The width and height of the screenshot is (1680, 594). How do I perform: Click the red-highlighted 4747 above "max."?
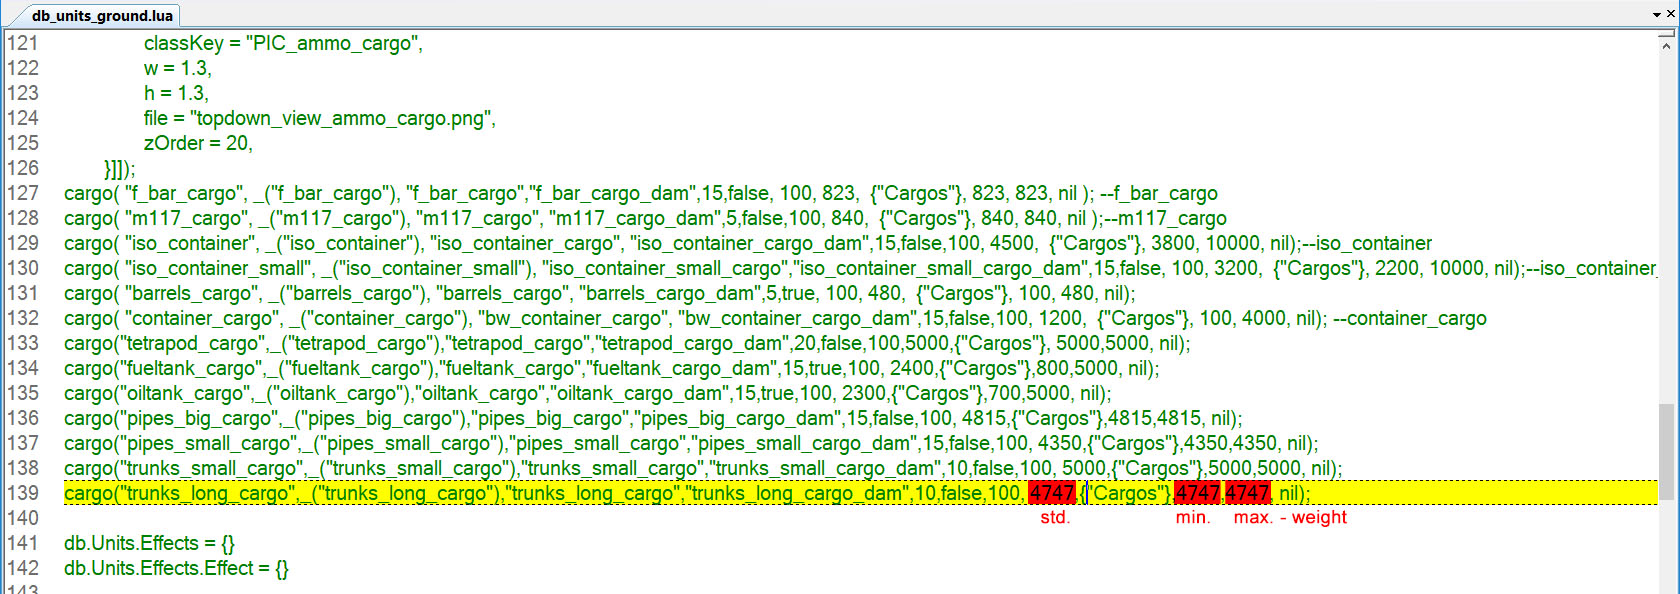tap(1247, 493)
